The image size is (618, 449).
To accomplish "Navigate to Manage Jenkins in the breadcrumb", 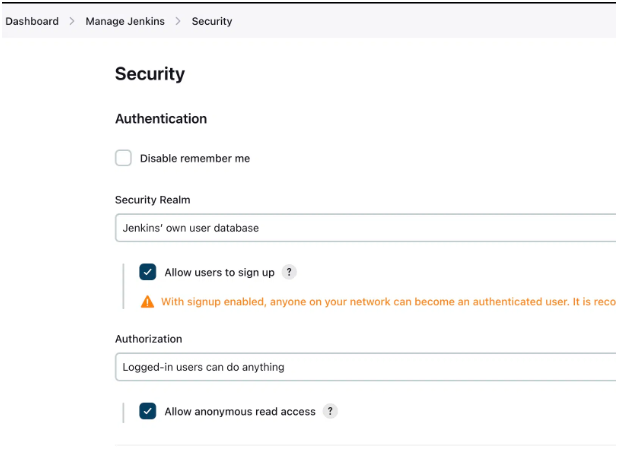I will 125,21.
